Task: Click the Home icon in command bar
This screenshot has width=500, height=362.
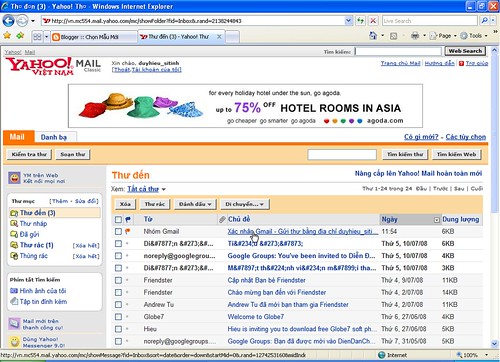Action: pyautogui.click(x=373, y=36)
